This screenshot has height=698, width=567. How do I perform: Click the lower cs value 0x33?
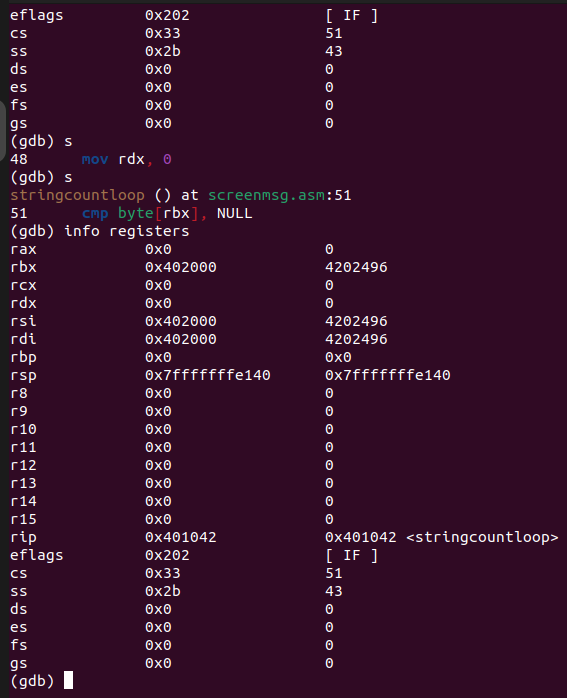162,573
